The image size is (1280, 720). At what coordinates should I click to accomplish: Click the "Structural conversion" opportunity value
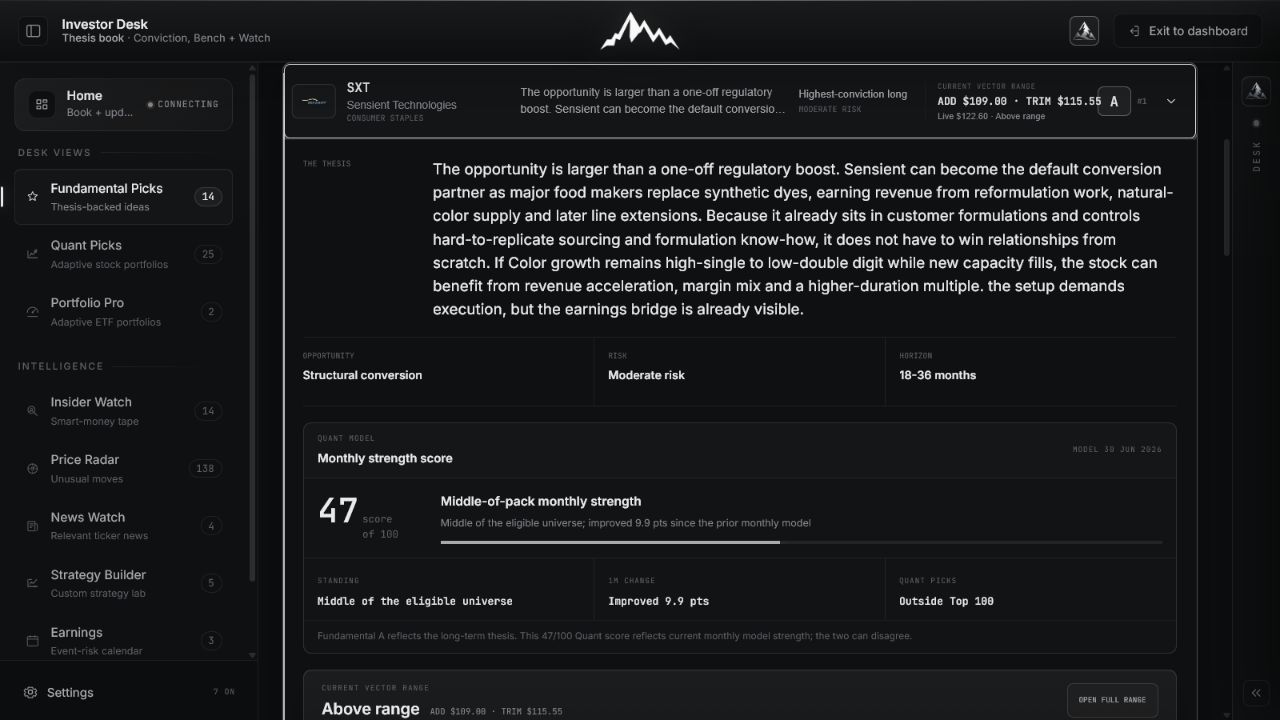point(362,375)
